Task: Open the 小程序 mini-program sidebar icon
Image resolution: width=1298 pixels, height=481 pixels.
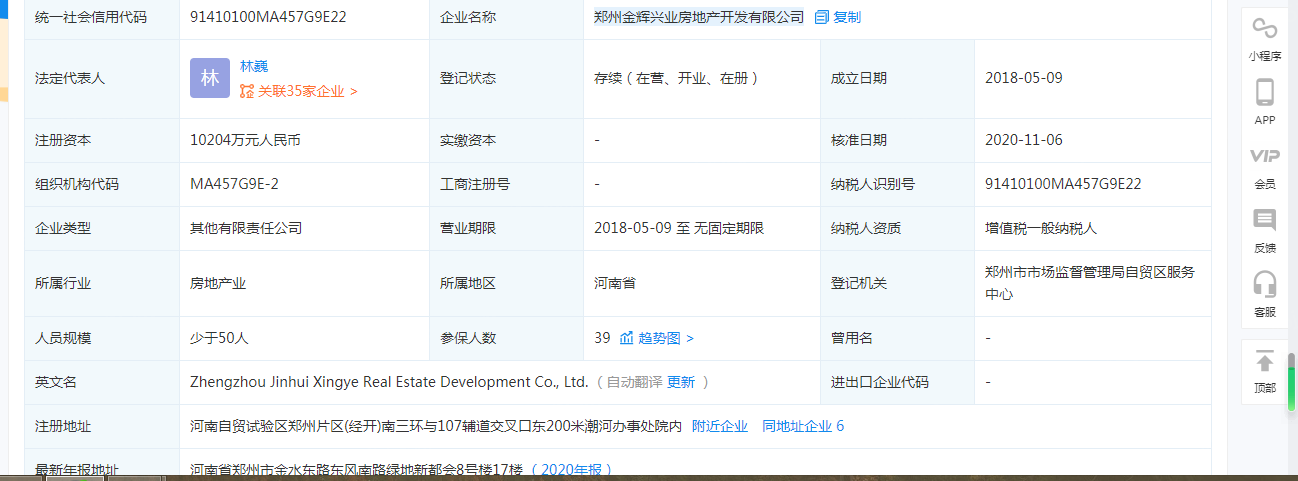Action: pyautogui.click(x=1265, y=29)
